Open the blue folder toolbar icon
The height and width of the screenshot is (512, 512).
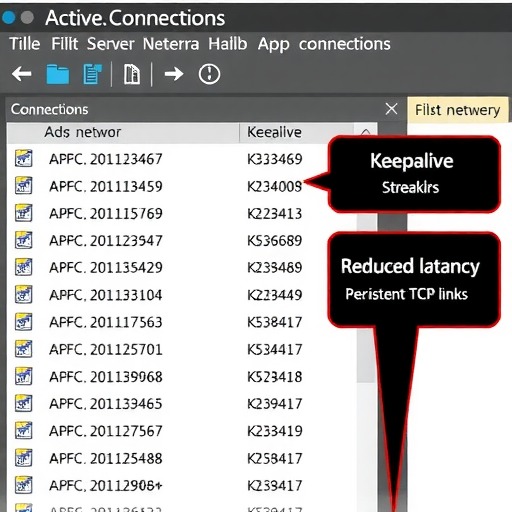point(58,74)
